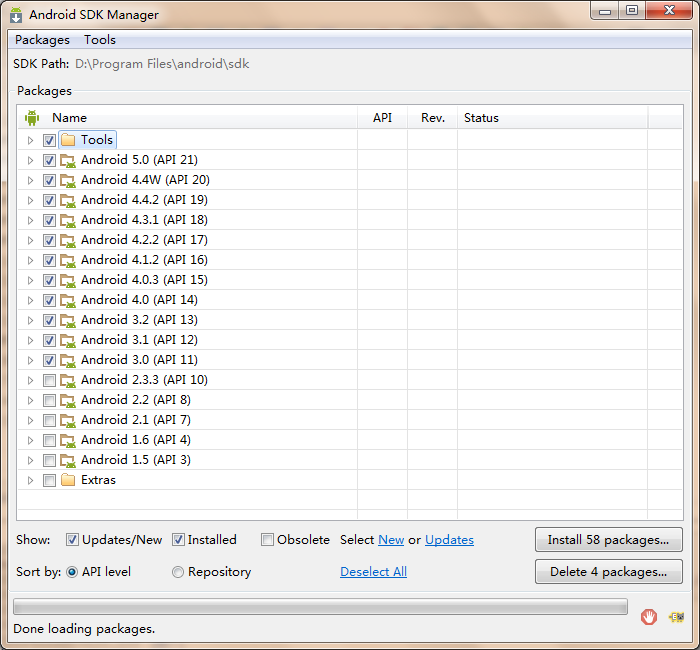This screenshot has height=650, width=700.
Task: Click the Extras folder icon
Action: tap(68, 480)
